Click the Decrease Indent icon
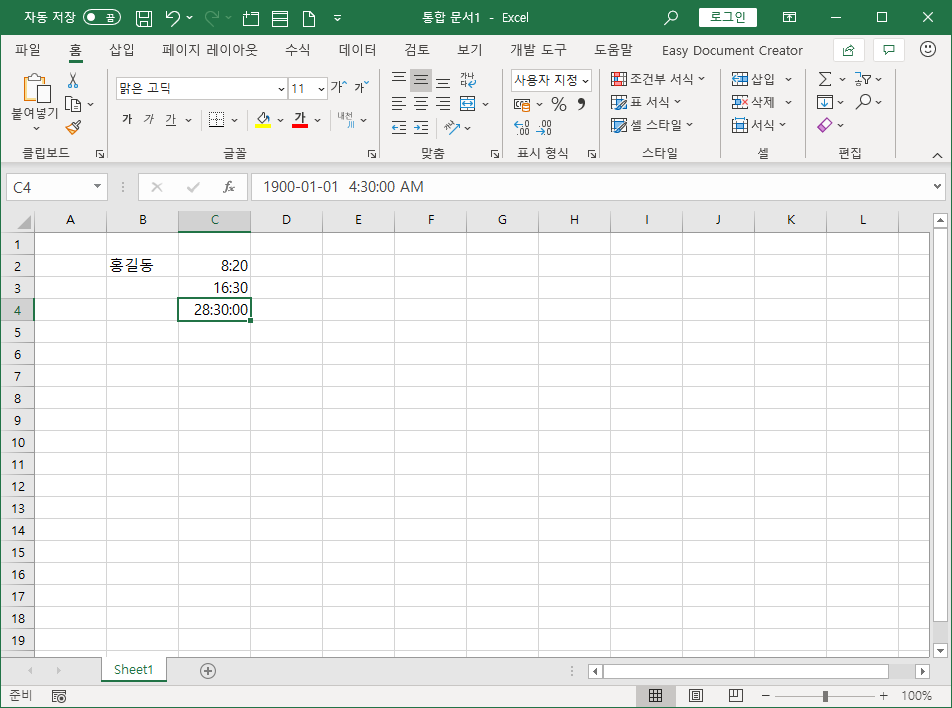Screen dimensions: 952x708 point(399,127)
